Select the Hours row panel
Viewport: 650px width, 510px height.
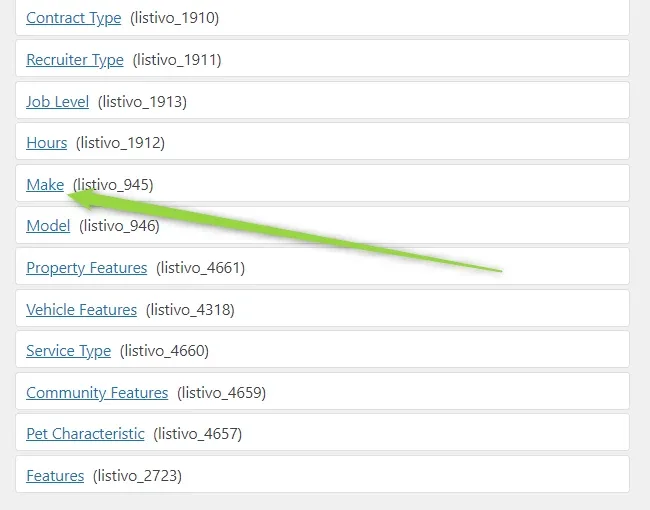pos(323,141)
